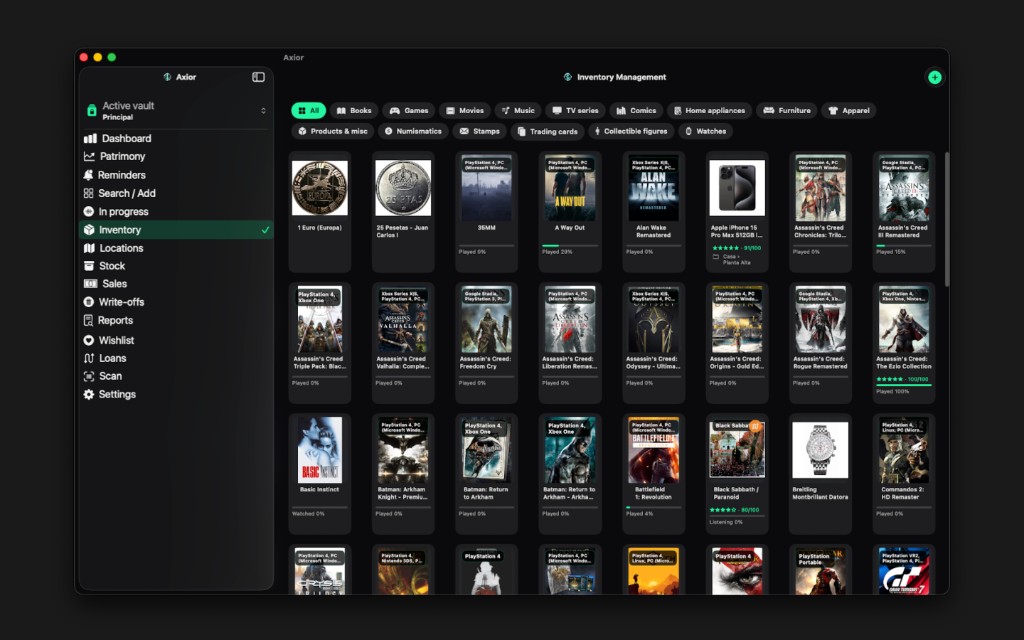This screenshot has width=1024, height=640.
Task: Filter inventory by Stamps
Action: click(479, 131)
